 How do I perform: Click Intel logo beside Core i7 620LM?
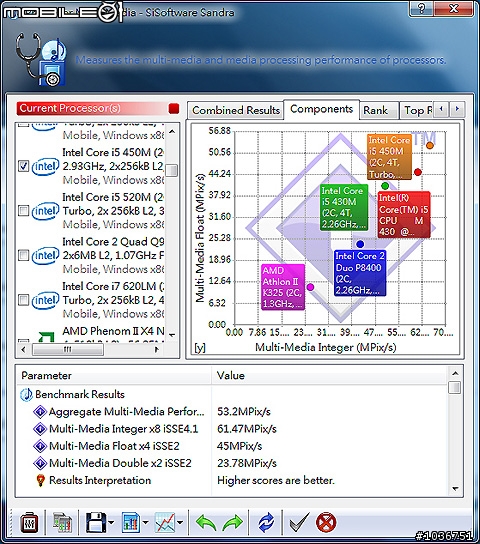tap(45, 300)
